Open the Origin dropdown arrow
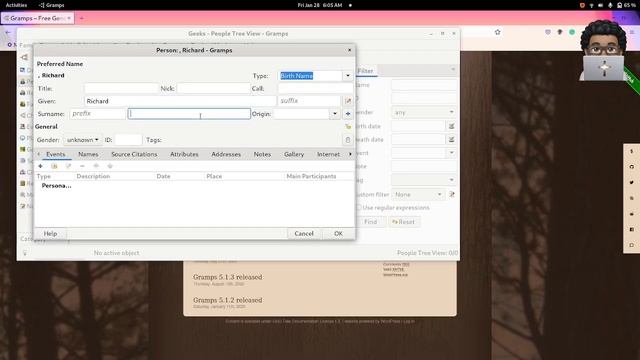The height and width of the screenshot is (360, 640). pyautogui.click(x=335, y=114)
